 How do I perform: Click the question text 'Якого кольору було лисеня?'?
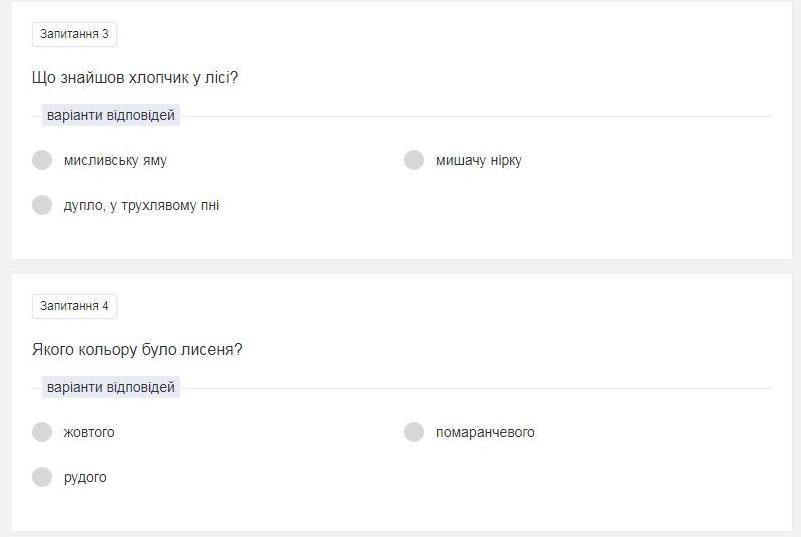pos(137,349)
